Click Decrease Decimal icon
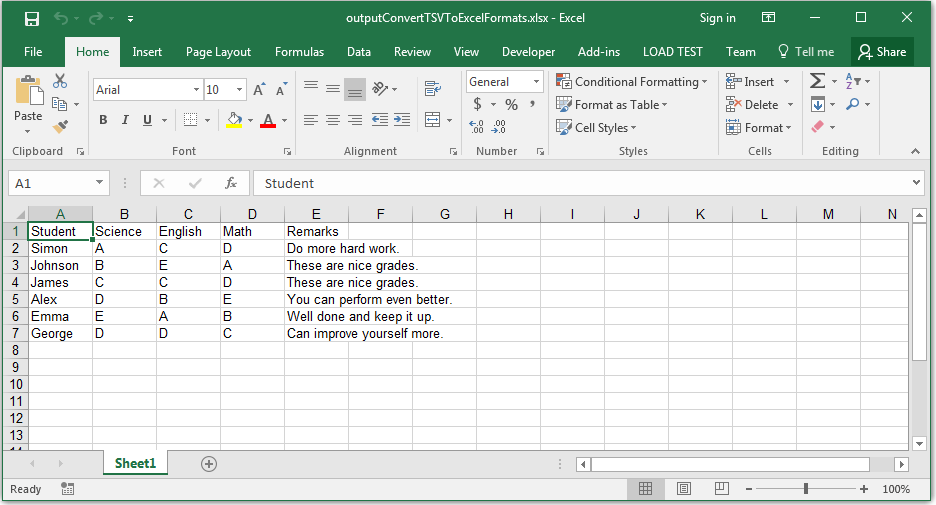Screen dimensions: 936x505 (498, 127)
